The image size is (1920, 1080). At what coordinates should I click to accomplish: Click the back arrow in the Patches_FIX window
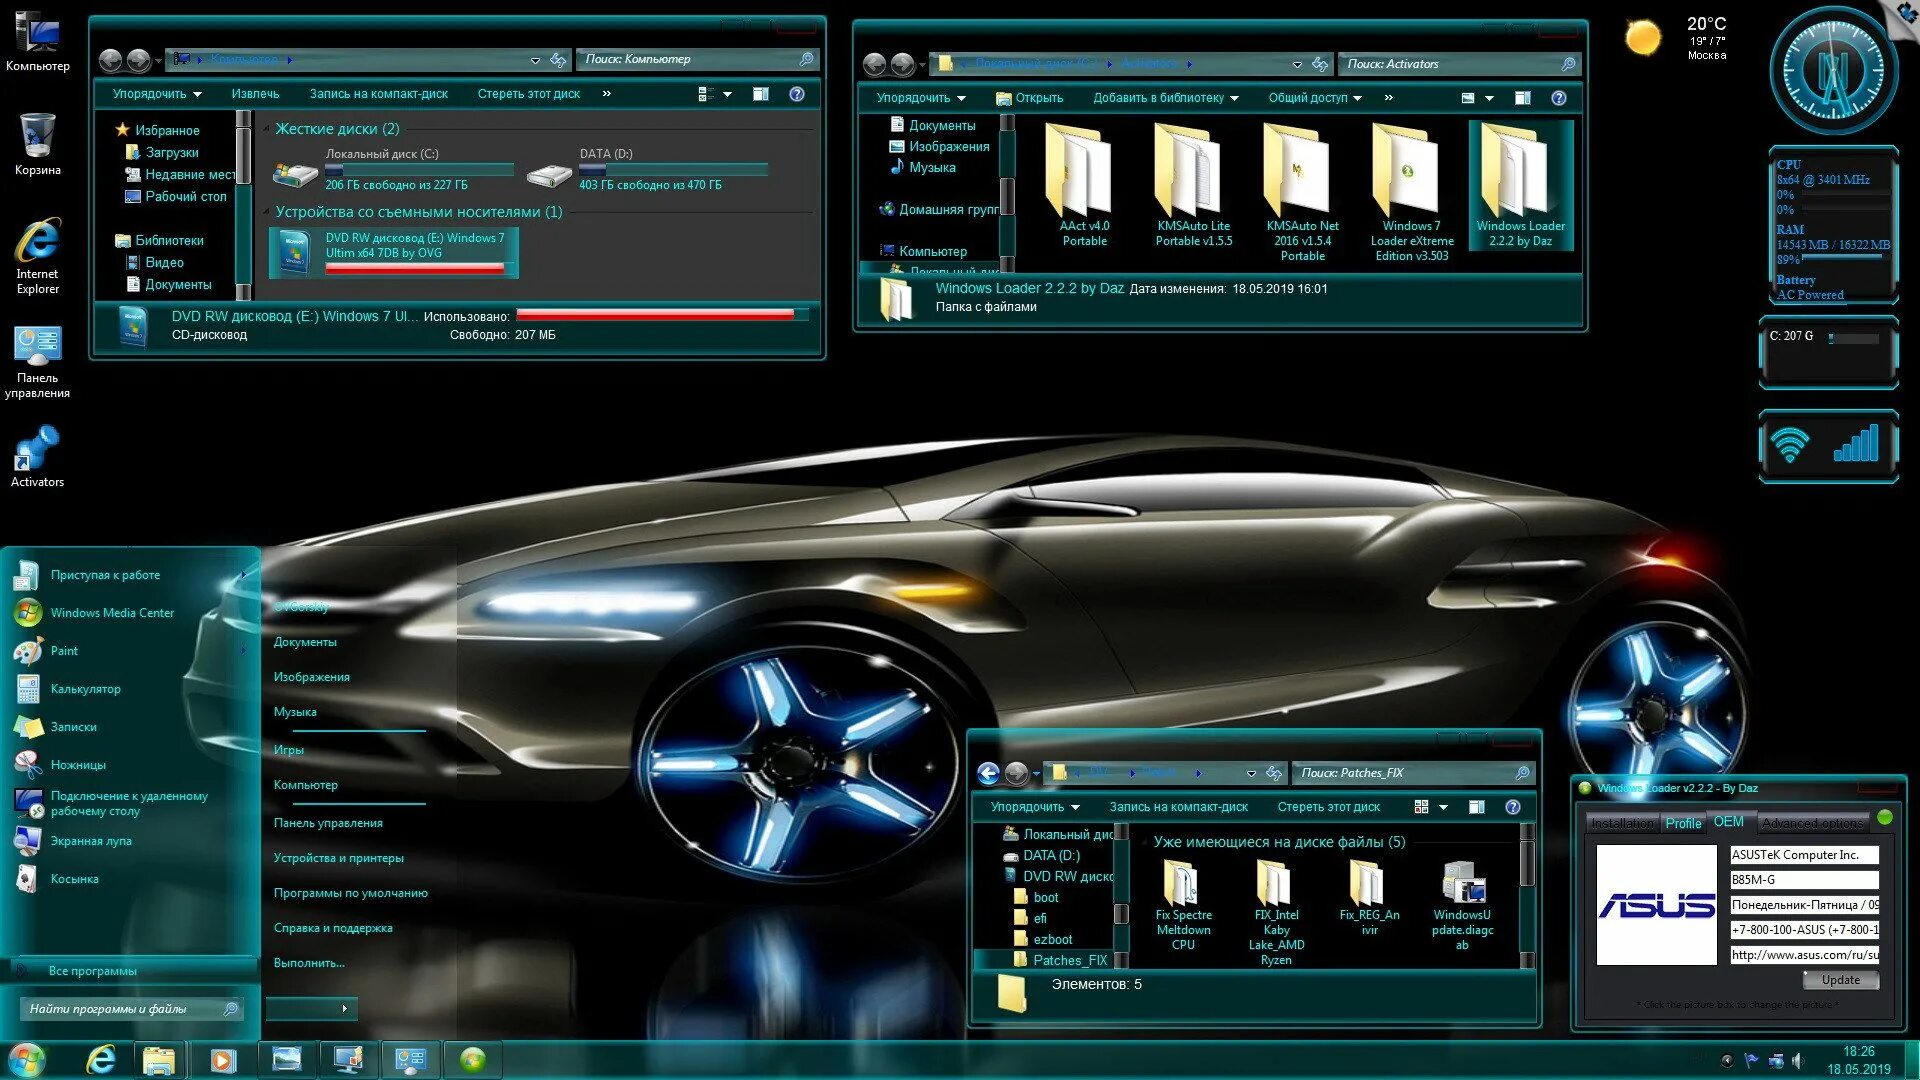click(988, 773)
